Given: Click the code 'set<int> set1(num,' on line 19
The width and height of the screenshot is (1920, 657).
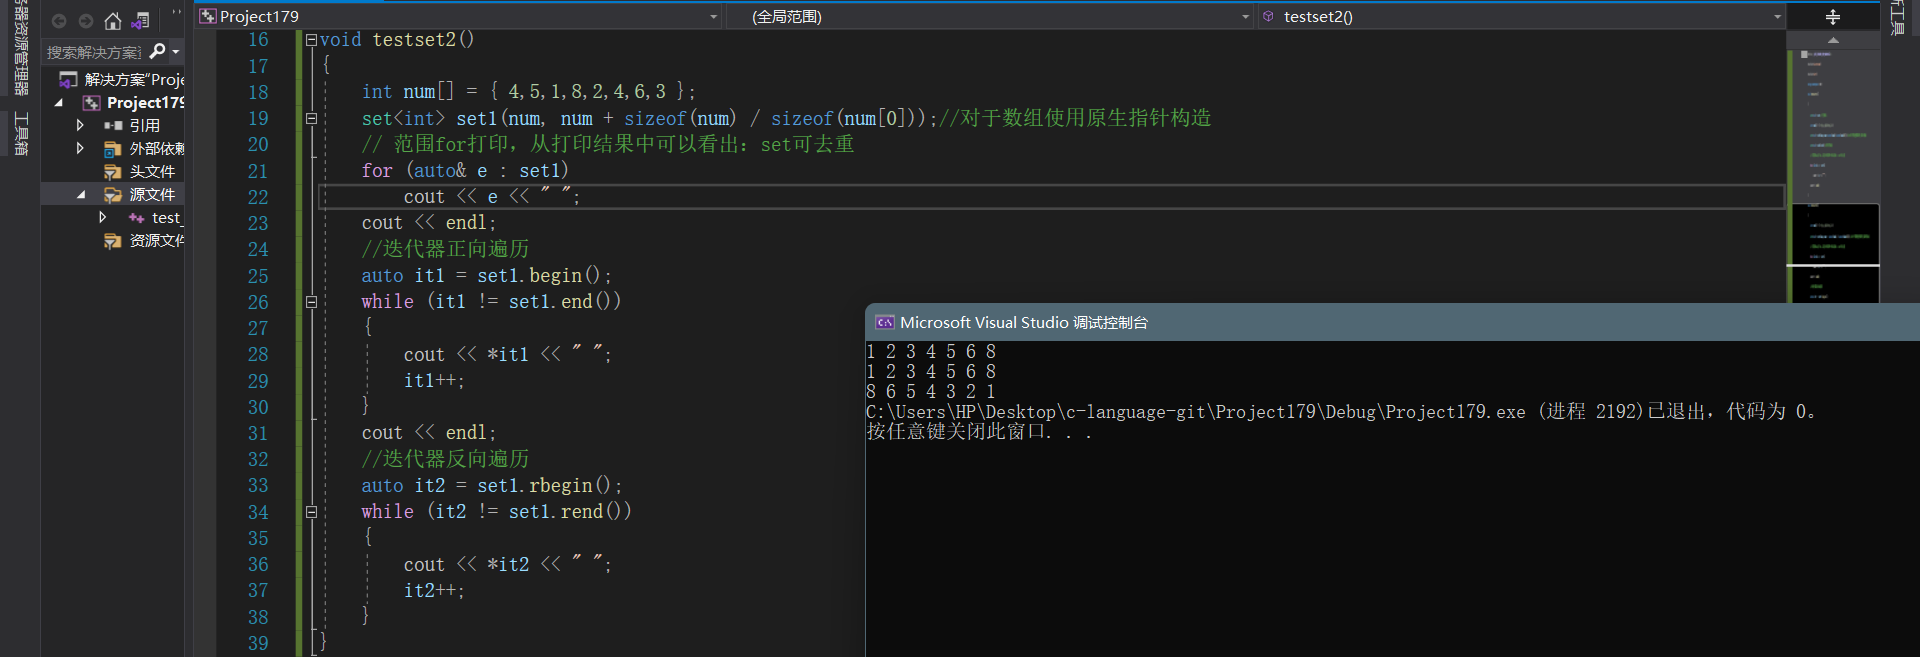Looking at the screenshot, I should pos(453,119).
